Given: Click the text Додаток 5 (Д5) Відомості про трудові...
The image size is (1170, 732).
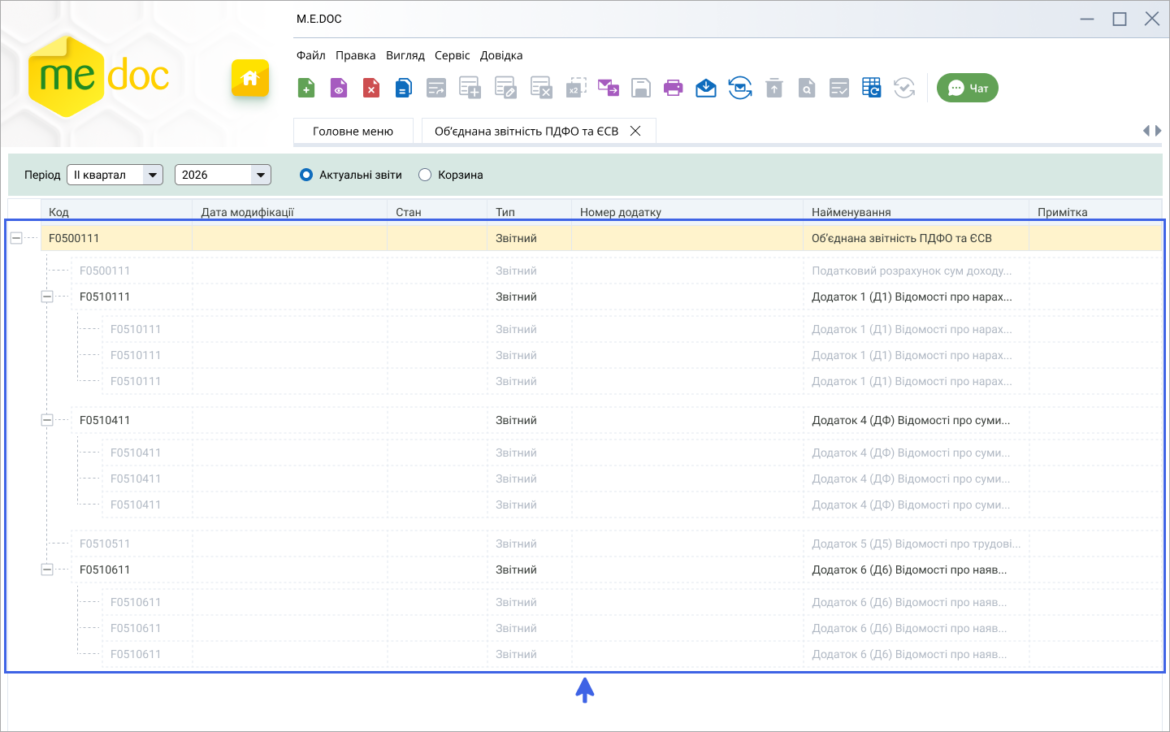Looking at the screenshot, I should click(916, 543).
